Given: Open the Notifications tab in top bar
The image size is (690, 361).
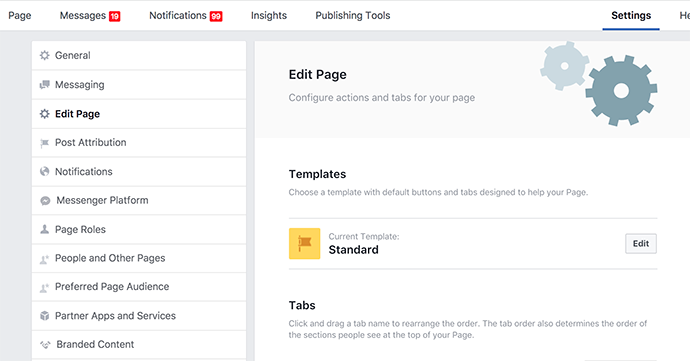Looking at the screenshot, I should pos(186,15).
